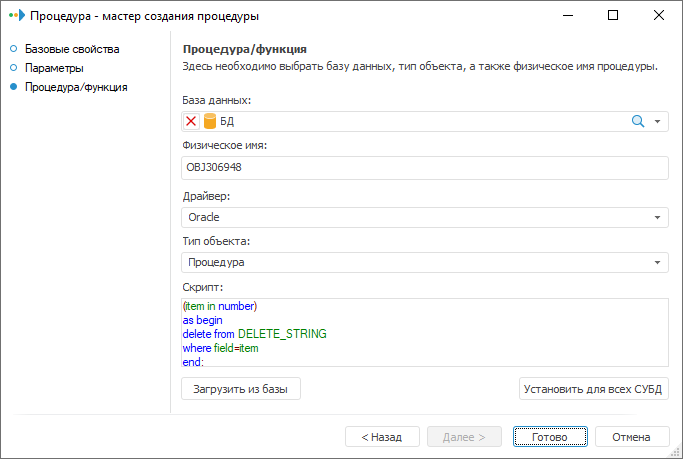Viewport: 683px width, 459px height.
Task: Click the Готово button to finish
Action: pos(549,437)
